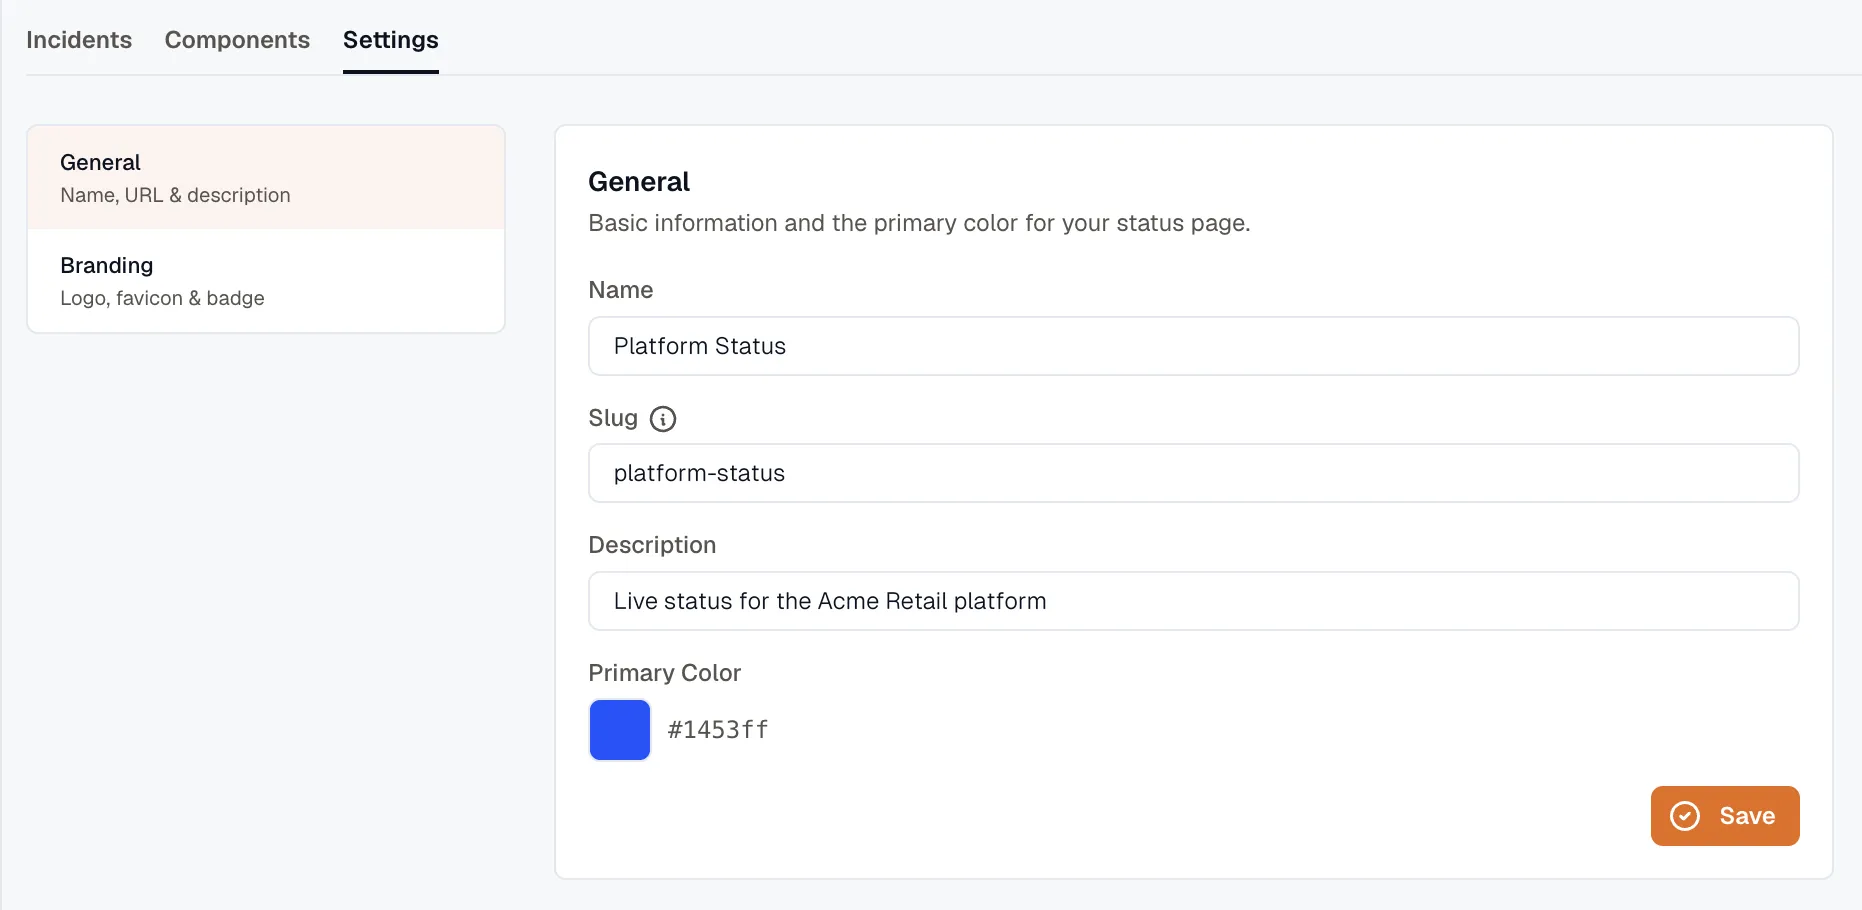
Task: Click the 'Logo, favicon & badge' subtitle
Action: 162,298
